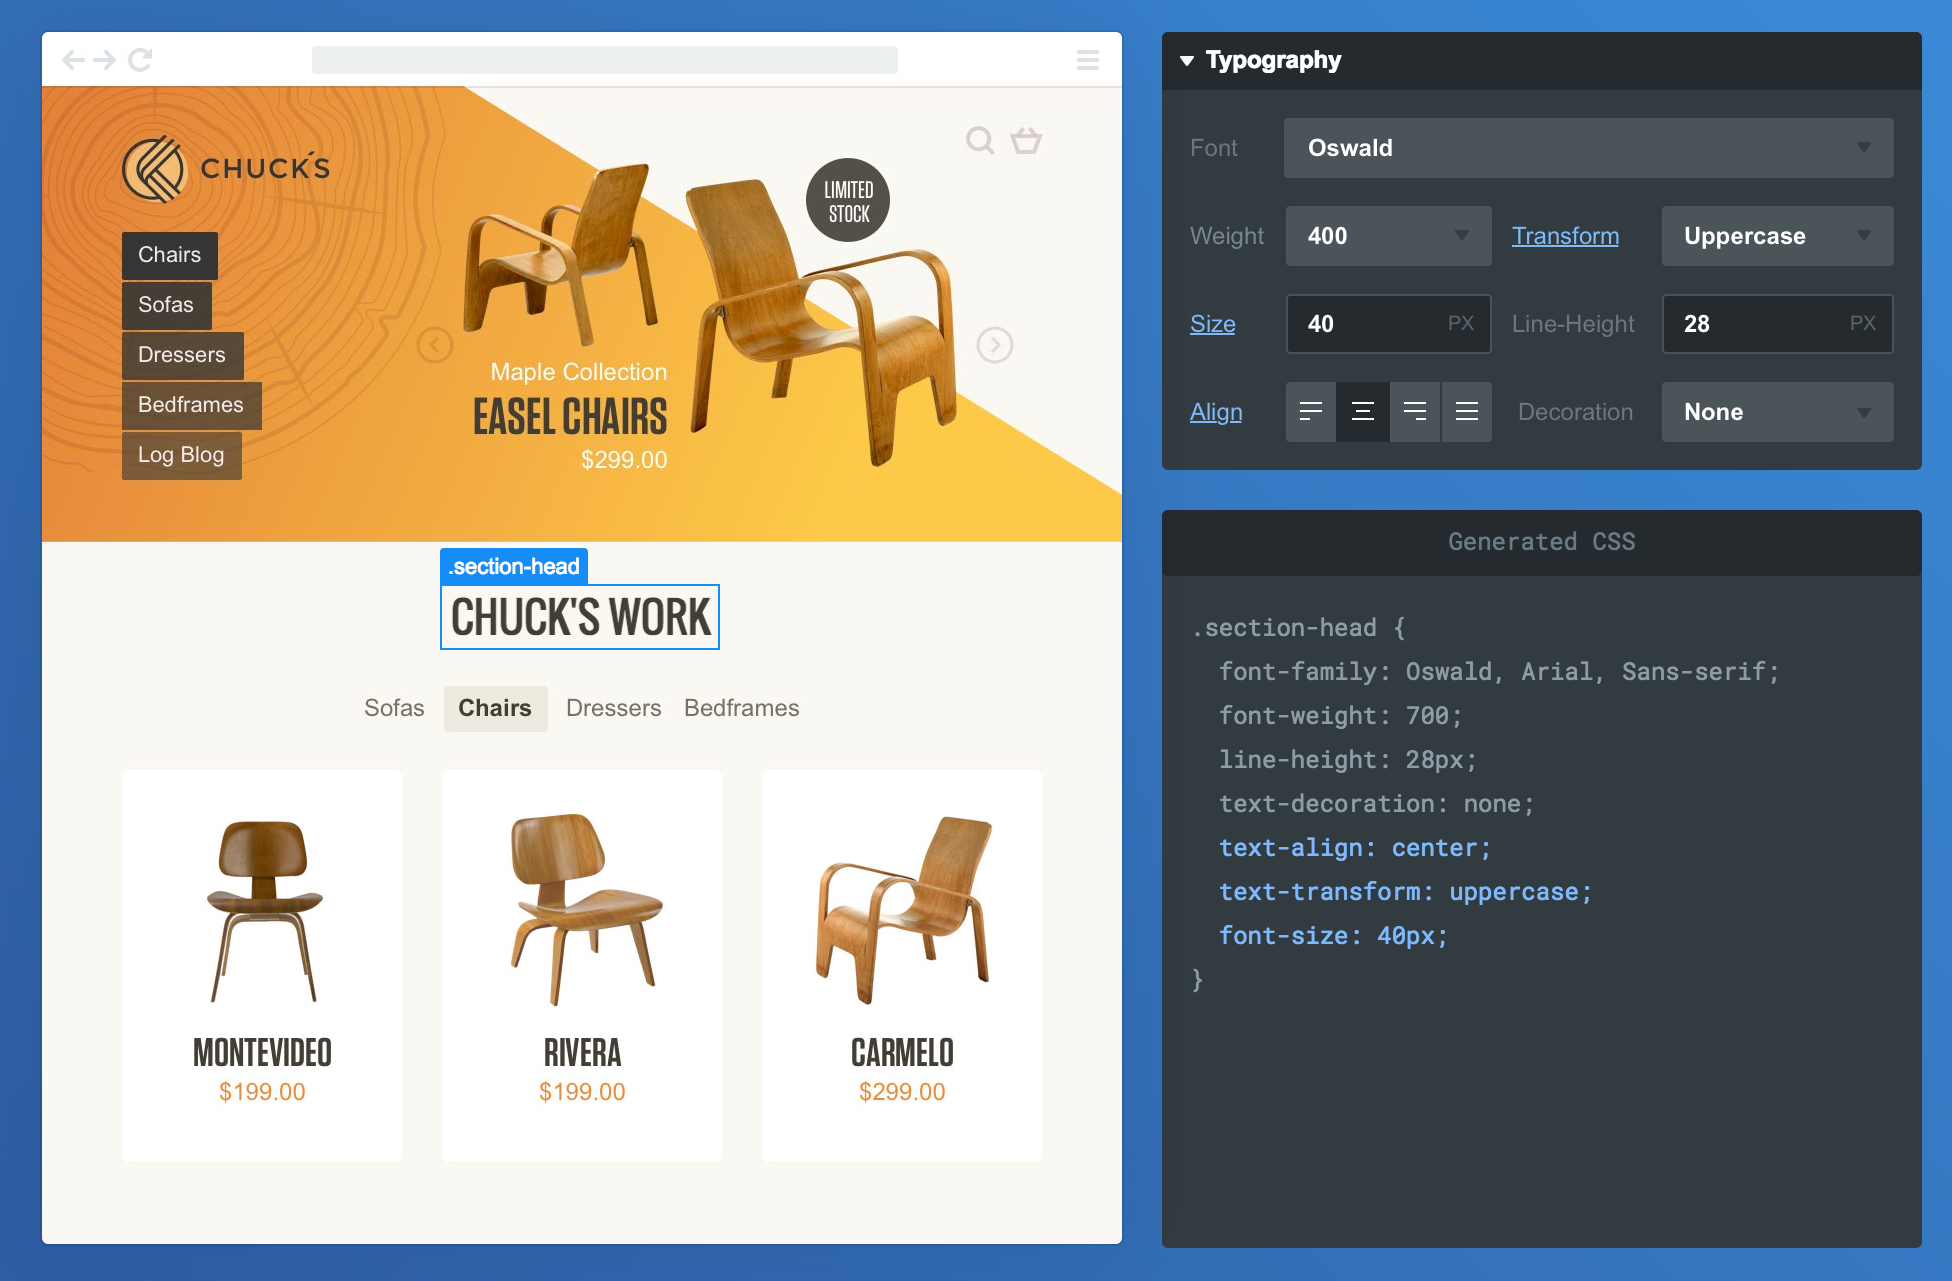Click the Transform label link
The width and height of the screenshot is (1952, 1281).
[1565, 236]
